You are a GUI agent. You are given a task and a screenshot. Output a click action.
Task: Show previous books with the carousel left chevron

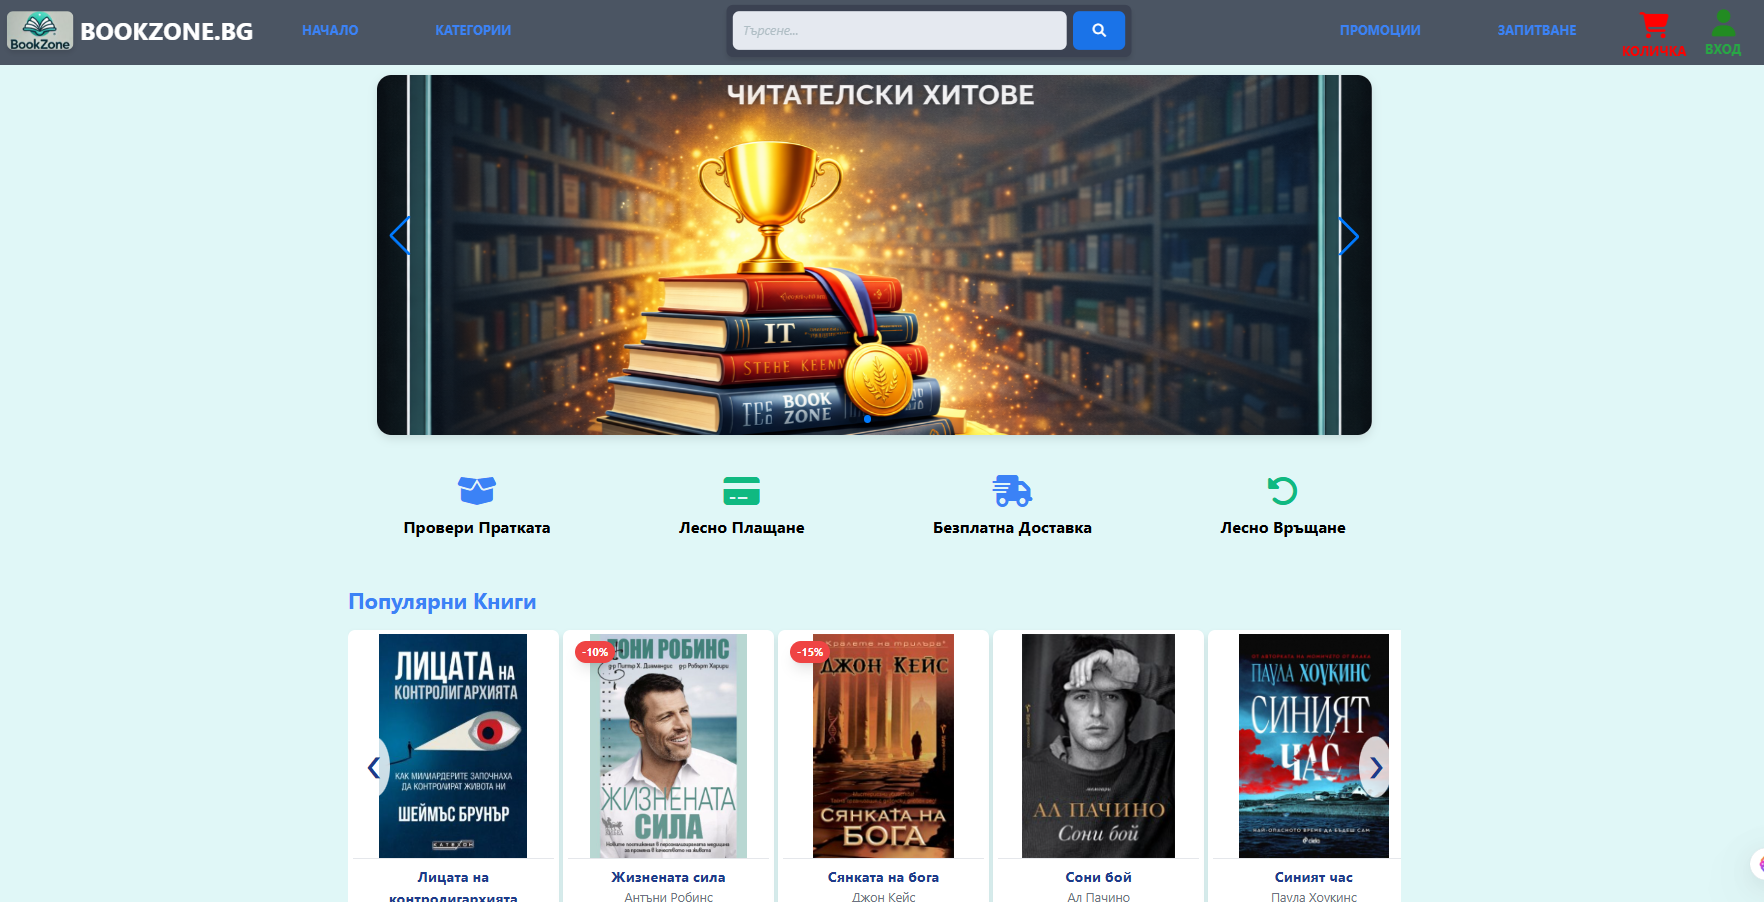tap(373, 768)
